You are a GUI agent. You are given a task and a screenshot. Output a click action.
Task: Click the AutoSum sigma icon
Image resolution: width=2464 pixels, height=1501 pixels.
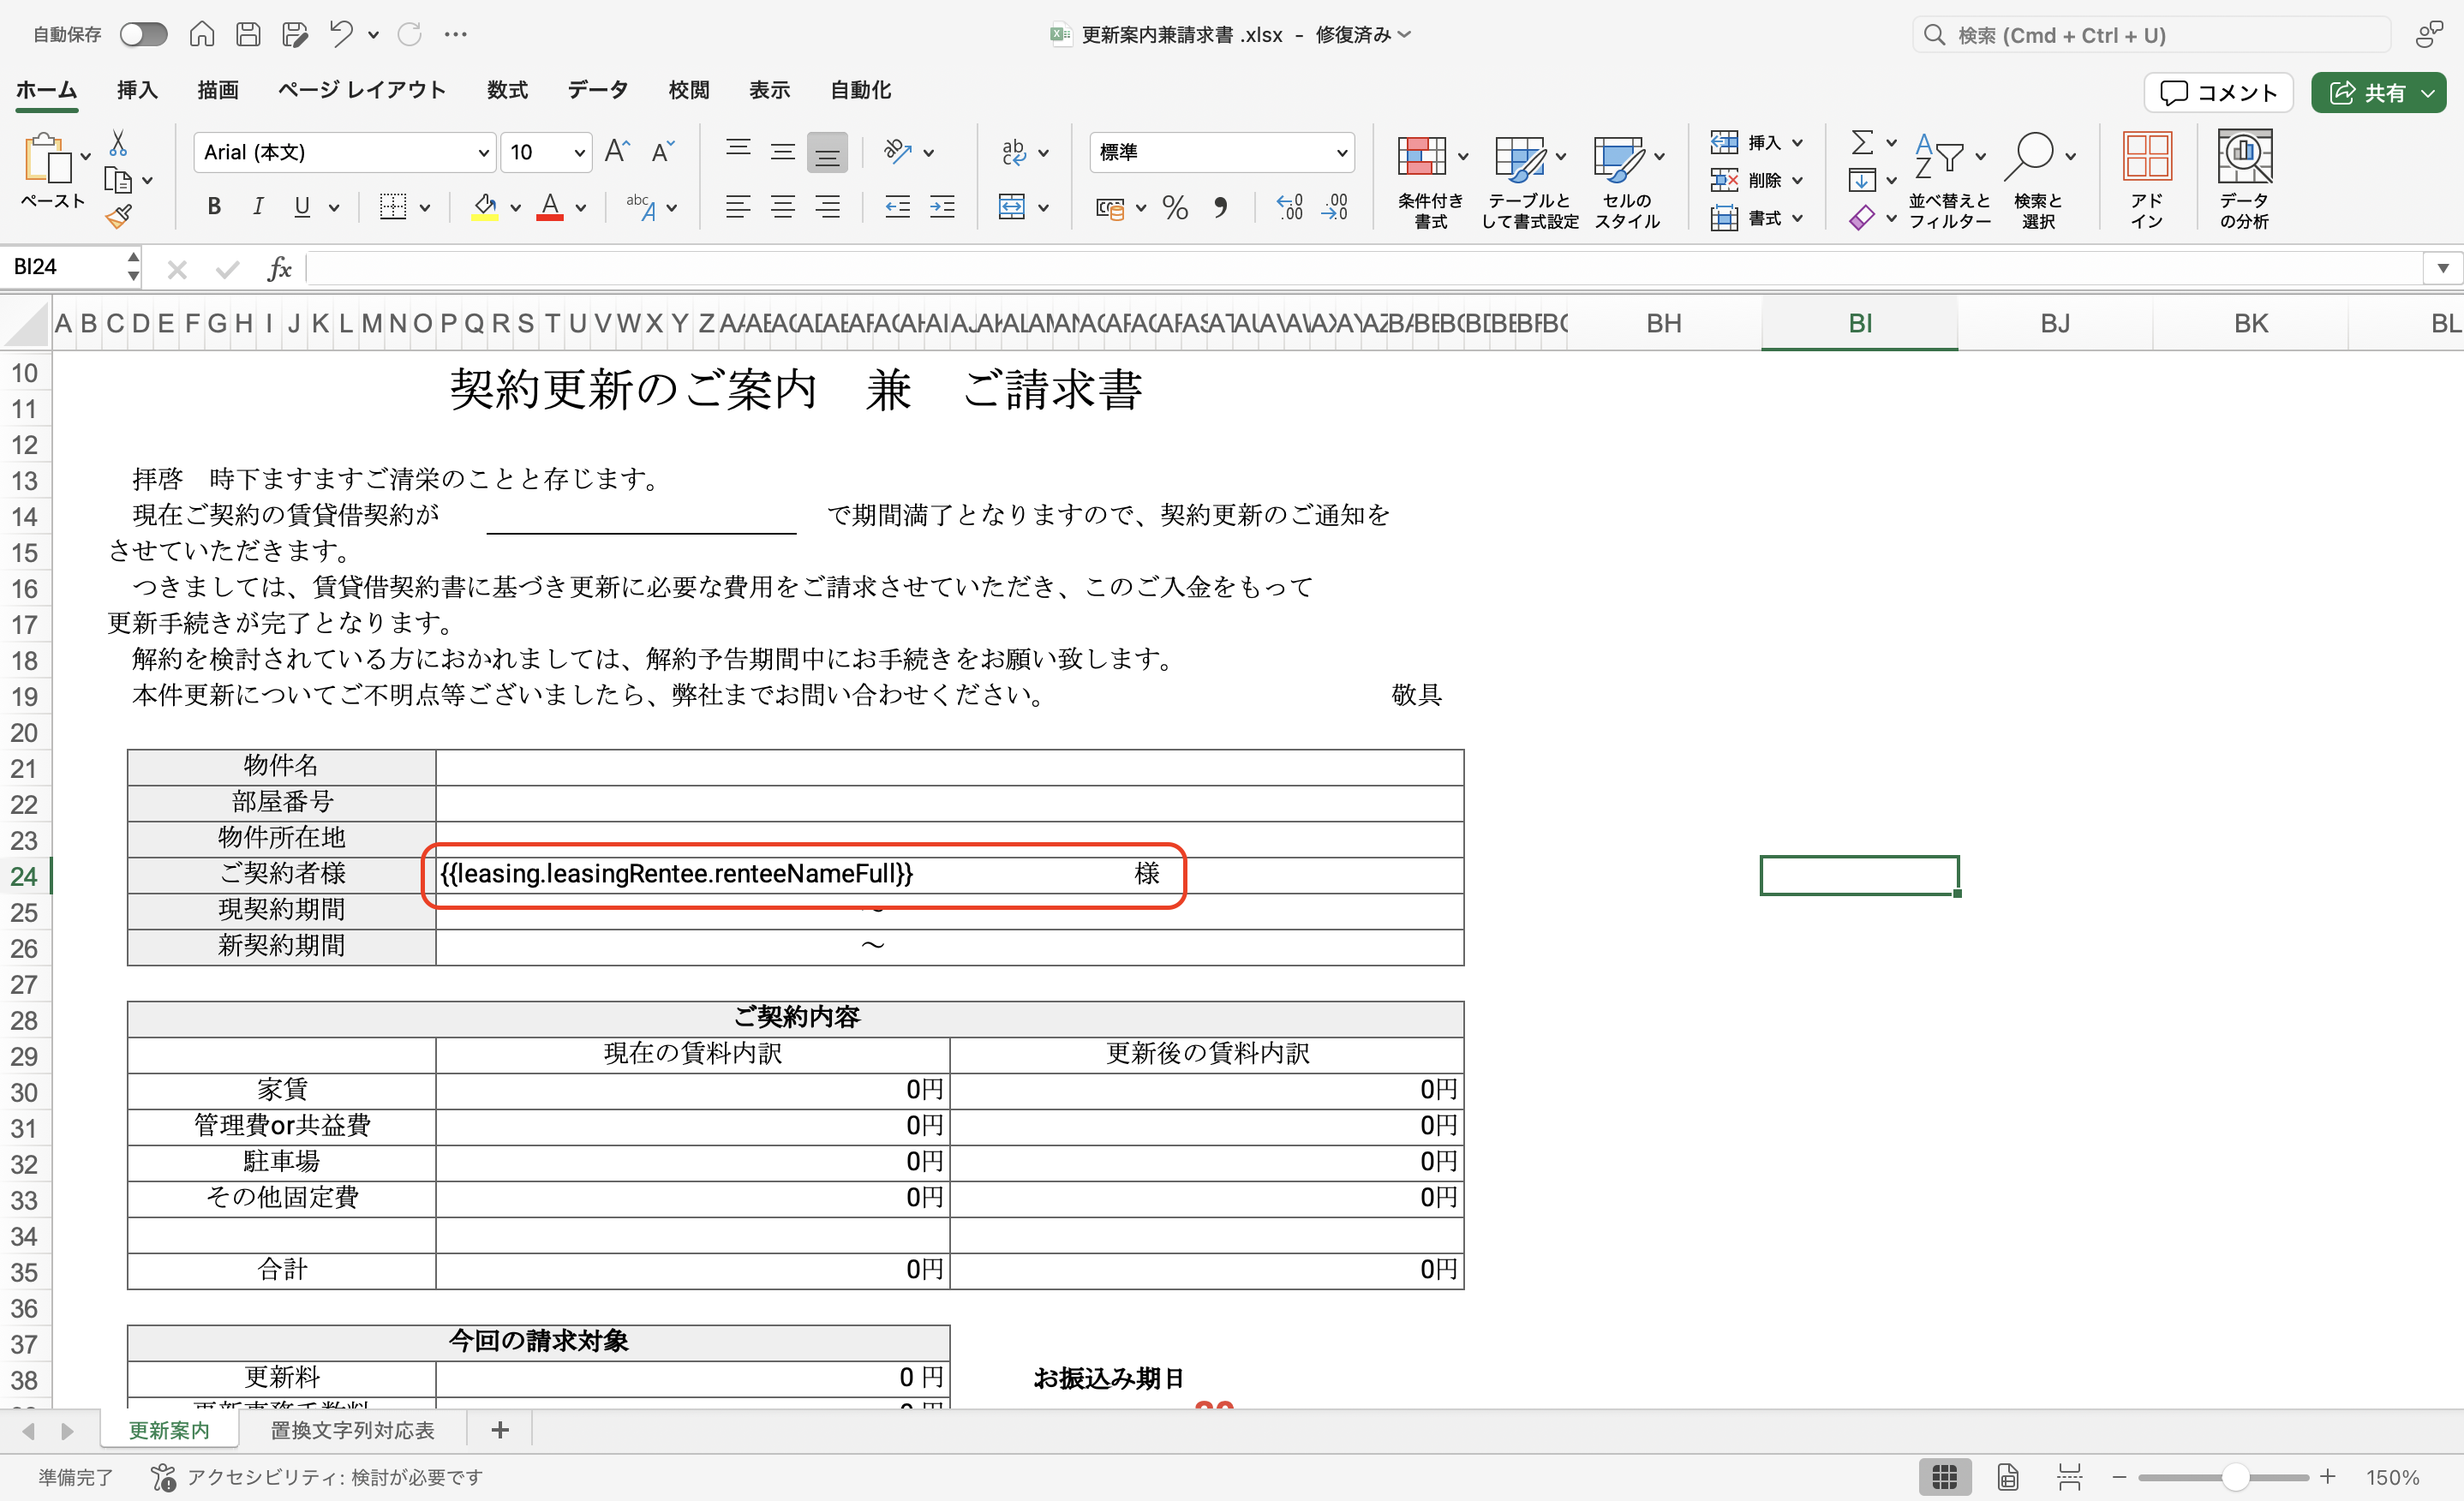click(1862, 143)
